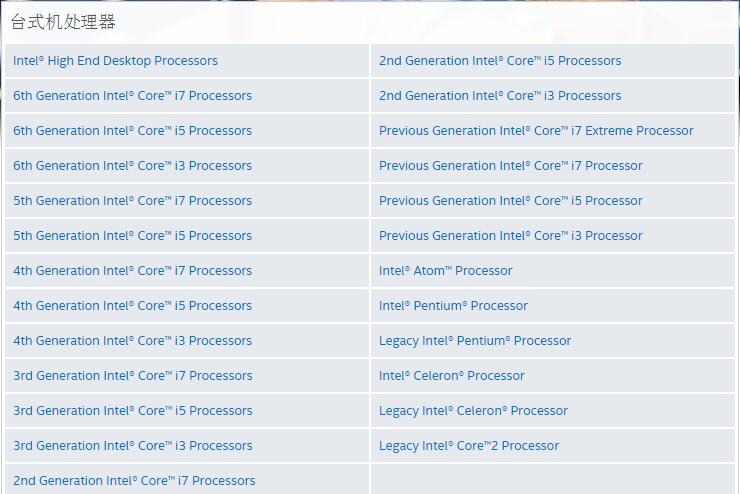Open 6th Generation Intel Core i5 Processors

click(132, 131)
